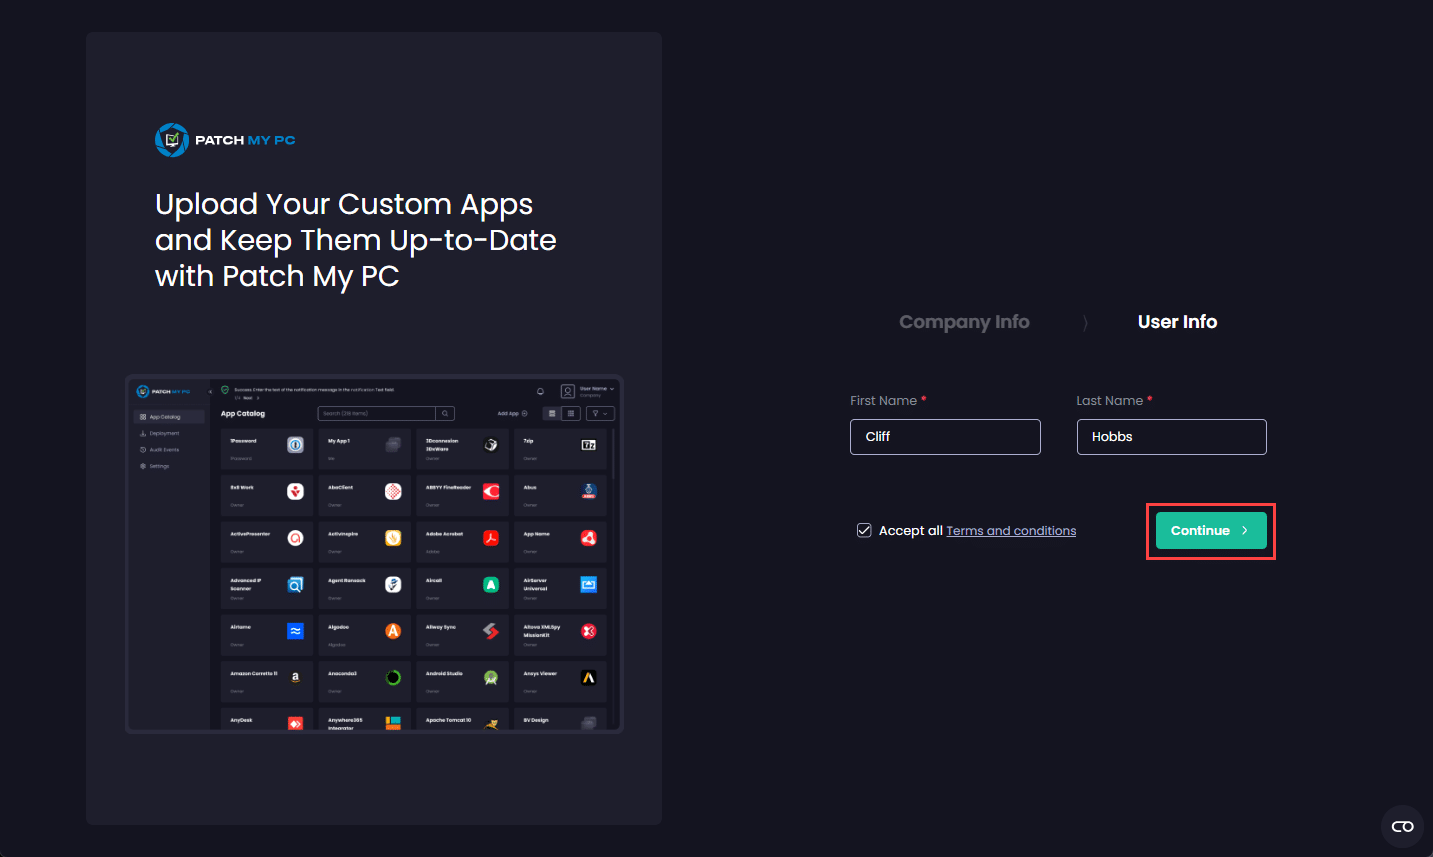Click the 7zip app icon in preview
This screenshot has height=857, width=1433.
pyautogui.click(x=589, y=445)
